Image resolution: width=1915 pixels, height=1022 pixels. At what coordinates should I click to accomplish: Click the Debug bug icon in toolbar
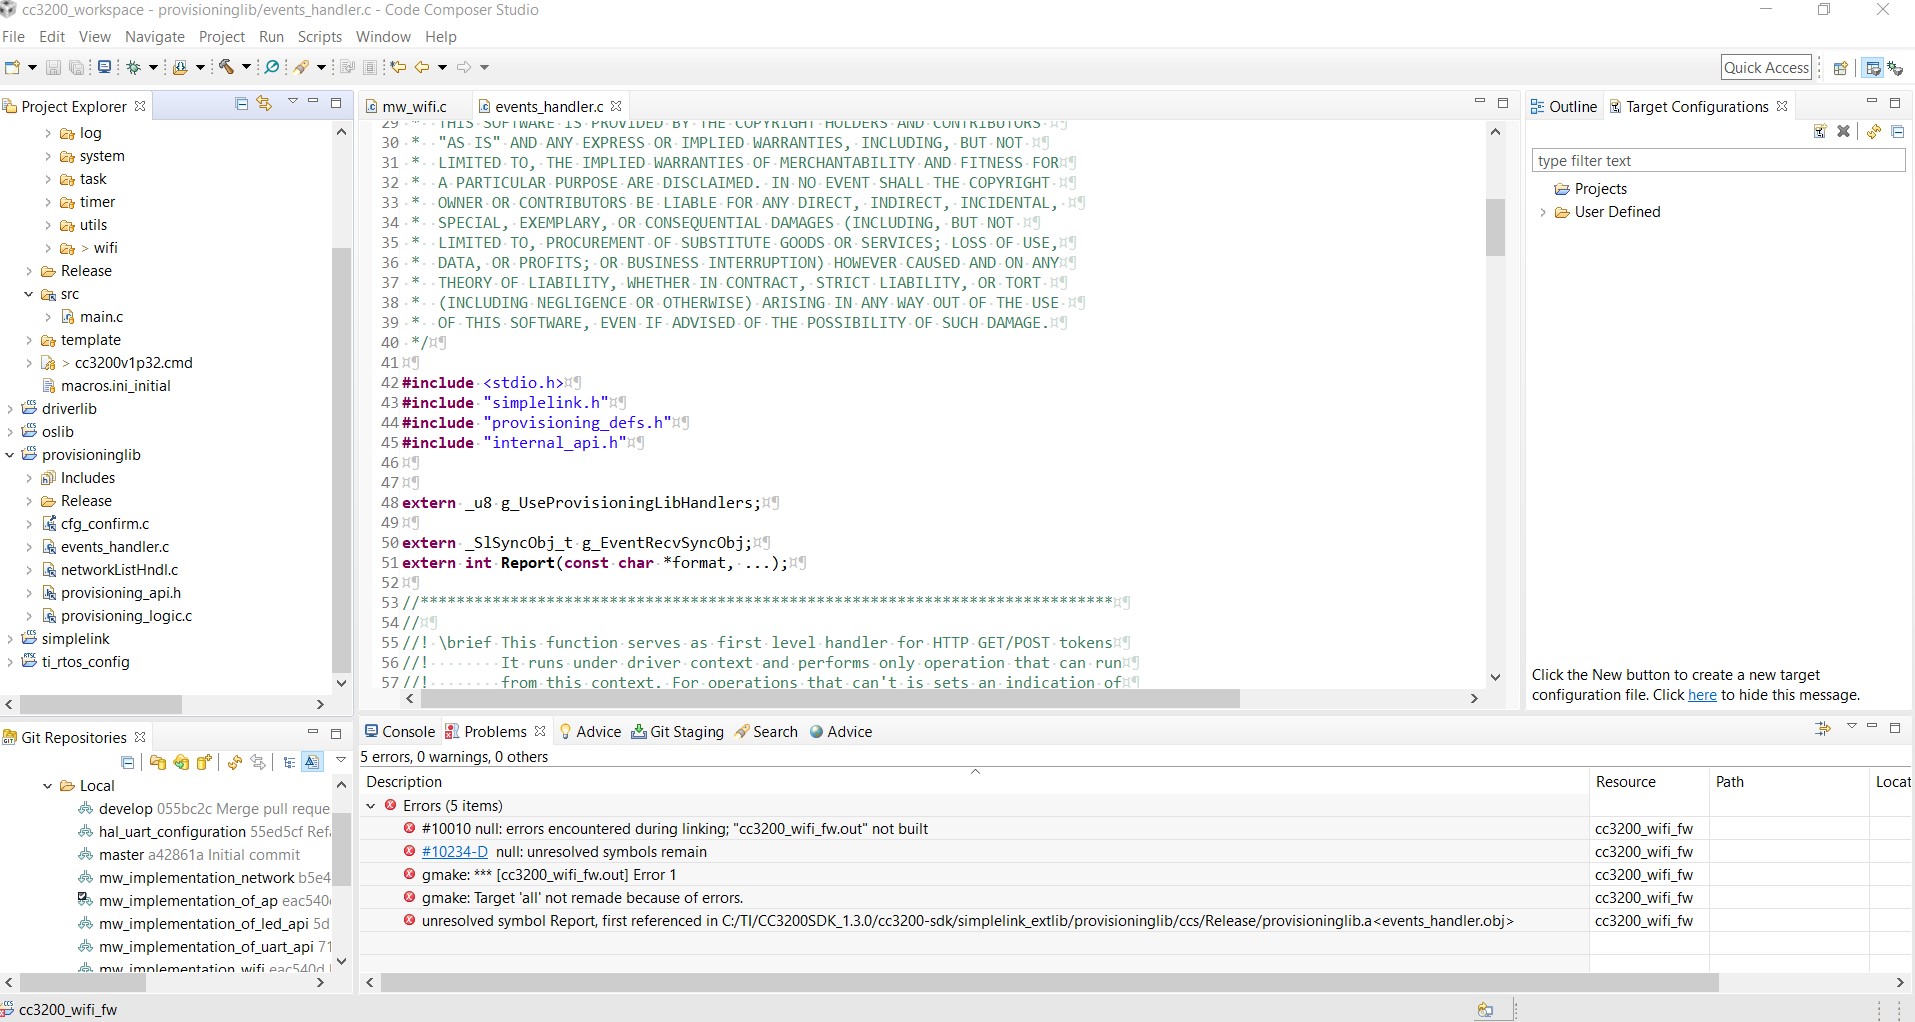tap(133, 67)
